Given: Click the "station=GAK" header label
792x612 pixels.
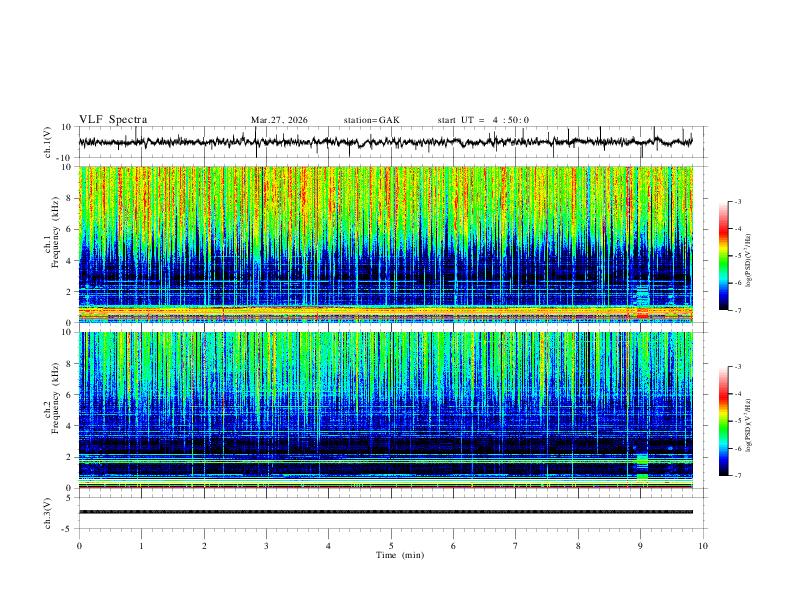Looking at the screenshot, I should pyautogui.click(x=371, y=120).
